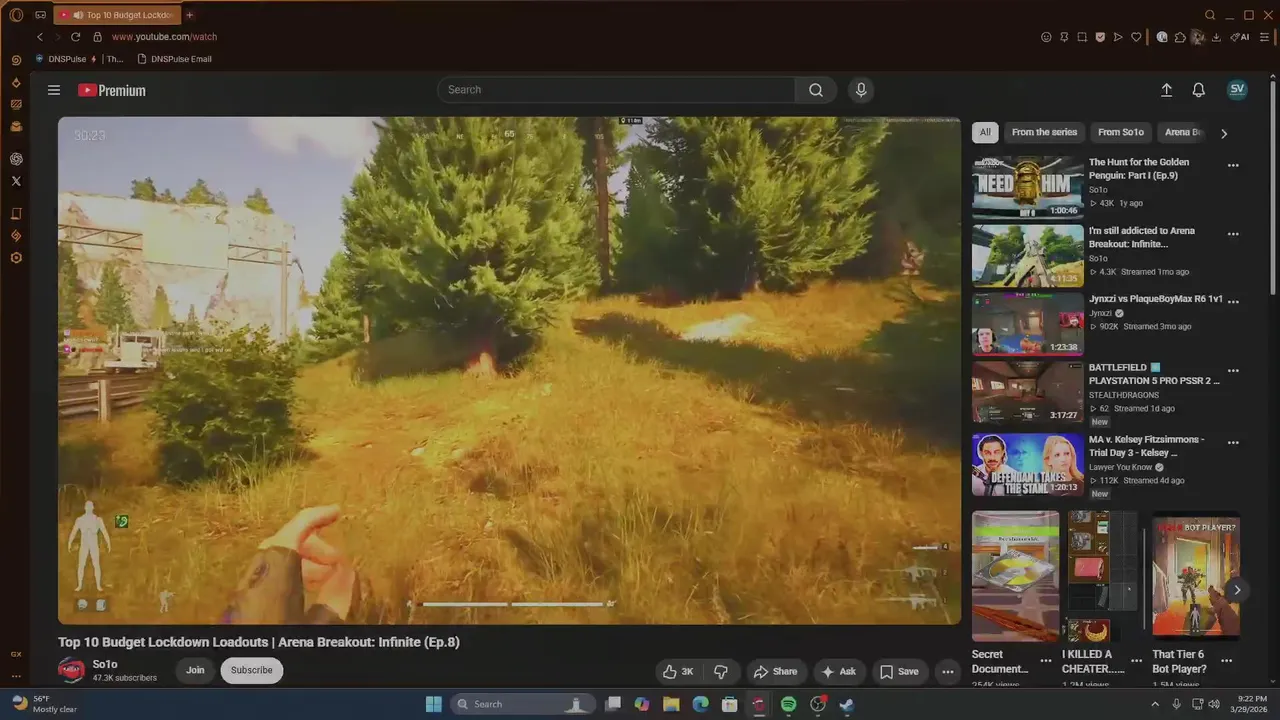Open Steam from the taskbar
Image resolution: width=1280 pixels, height=720 pixels.
click(x=846, y=704)
